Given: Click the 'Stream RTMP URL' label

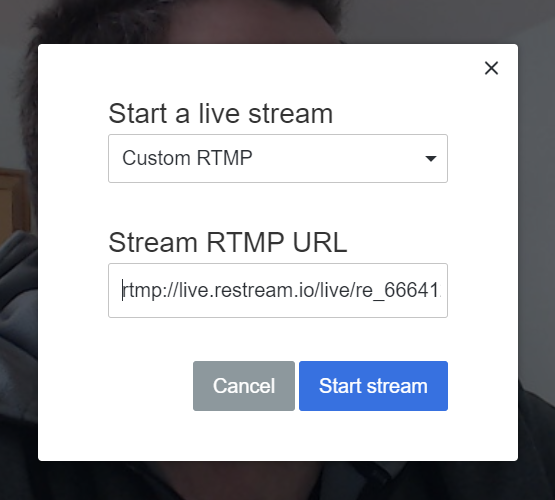Looking at the screenshot, I should click(228, 242).
